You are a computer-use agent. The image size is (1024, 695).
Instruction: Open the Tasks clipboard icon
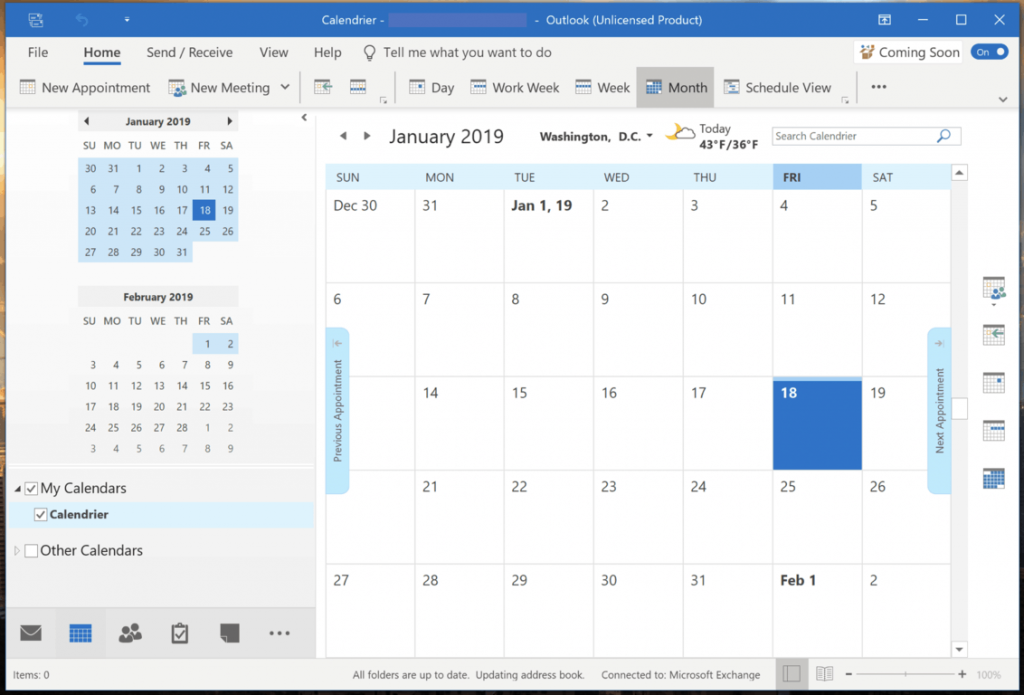[x=180, y=633]
